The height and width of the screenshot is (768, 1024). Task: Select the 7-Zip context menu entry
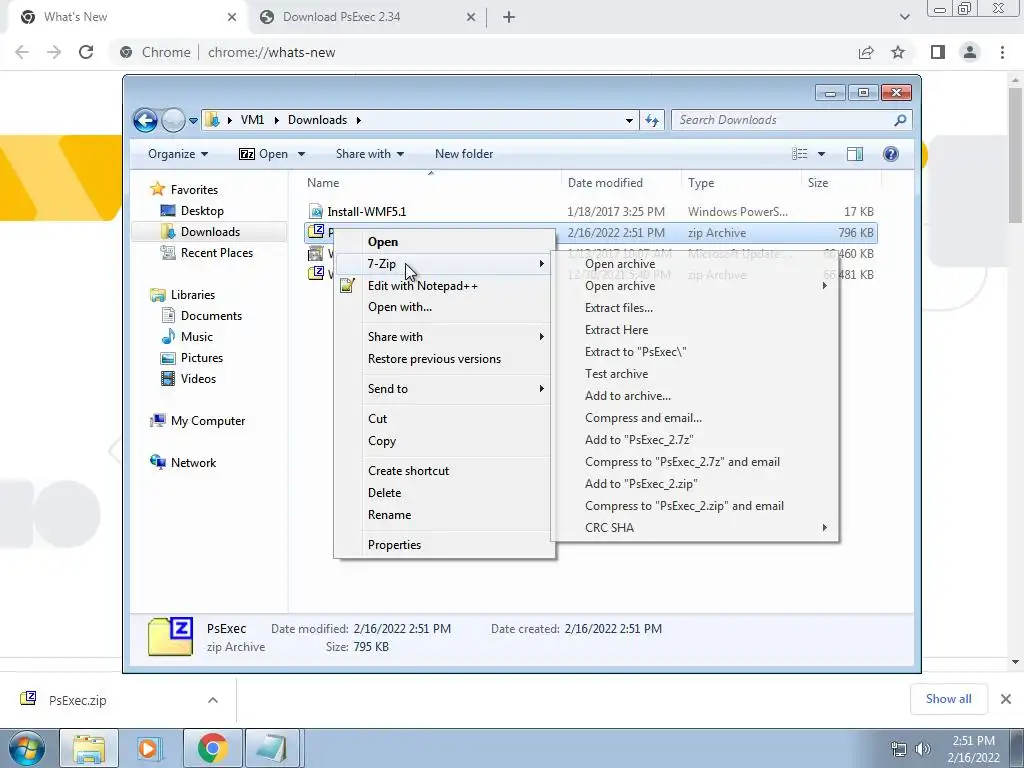[x=381, y=264]
